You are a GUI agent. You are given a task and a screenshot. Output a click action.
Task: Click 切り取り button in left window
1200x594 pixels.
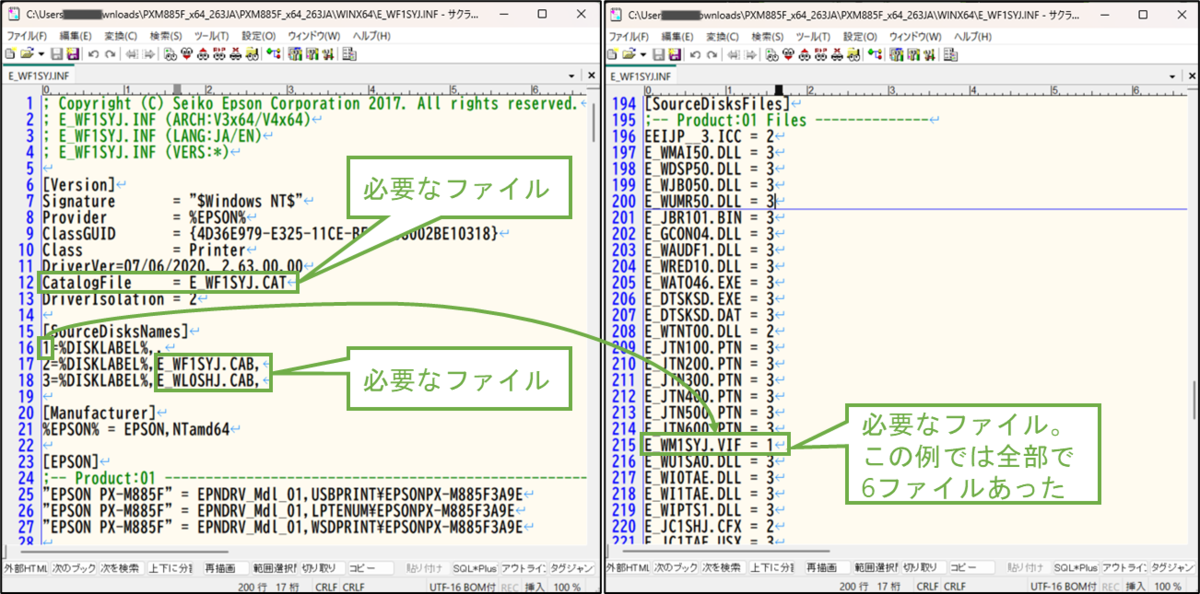click(322, 568)
